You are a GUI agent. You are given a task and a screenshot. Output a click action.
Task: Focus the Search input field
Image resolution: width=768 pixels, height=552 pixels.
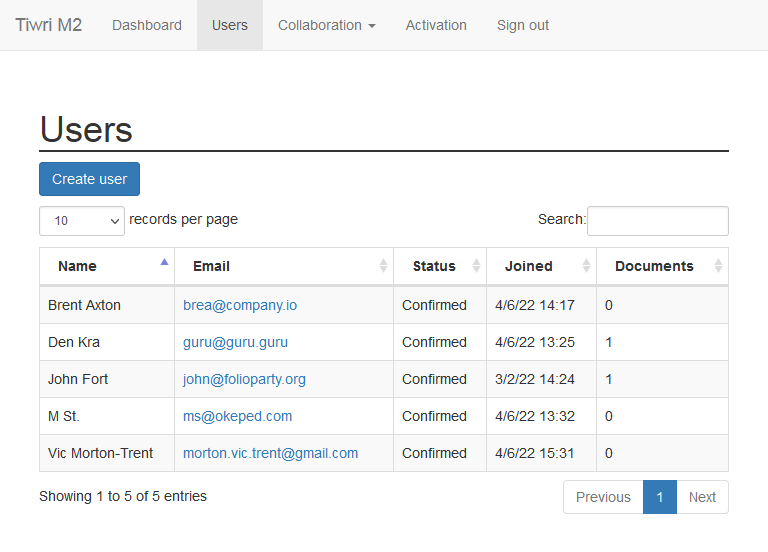(657, 220)
